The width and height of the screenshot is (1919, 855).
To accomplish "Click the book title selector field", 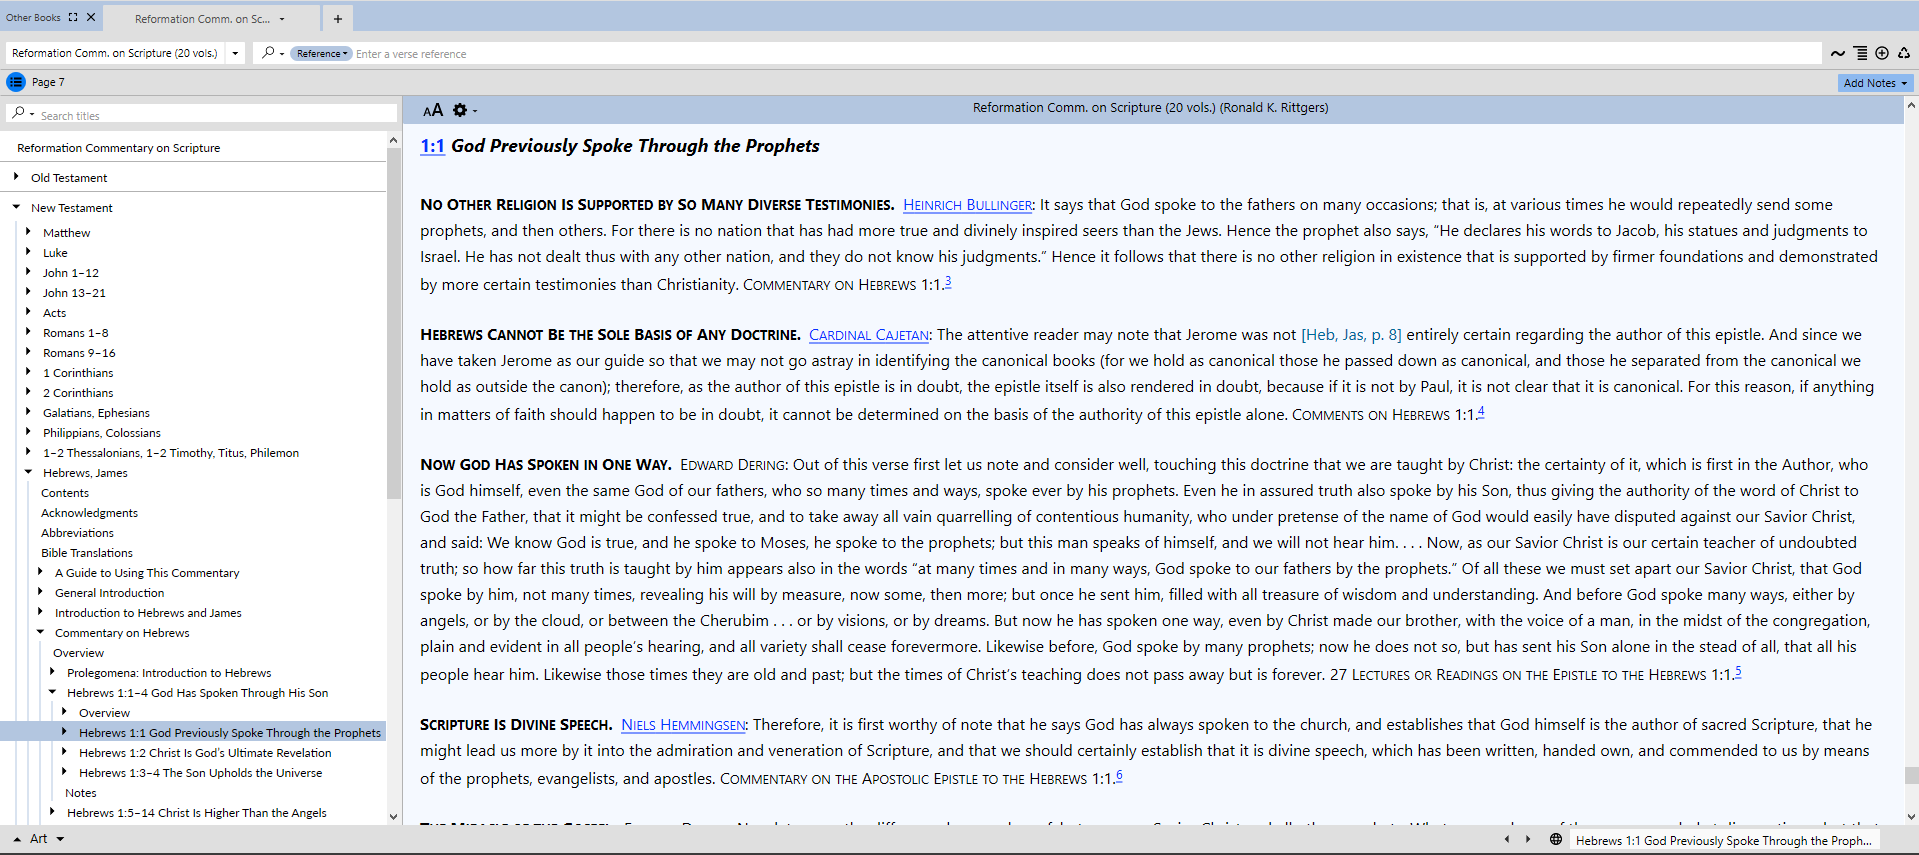I will [115, 54].
